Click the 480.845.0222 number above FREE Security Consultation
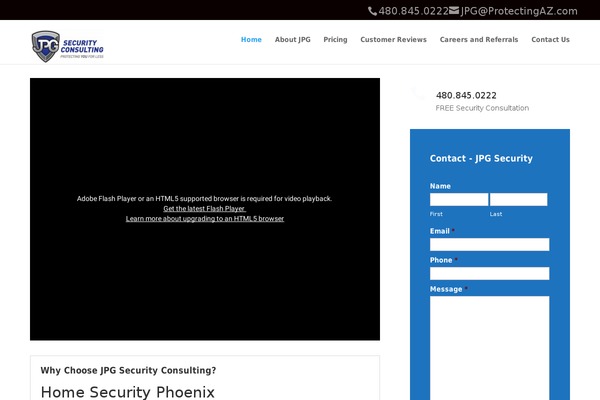 click(466, 95)
